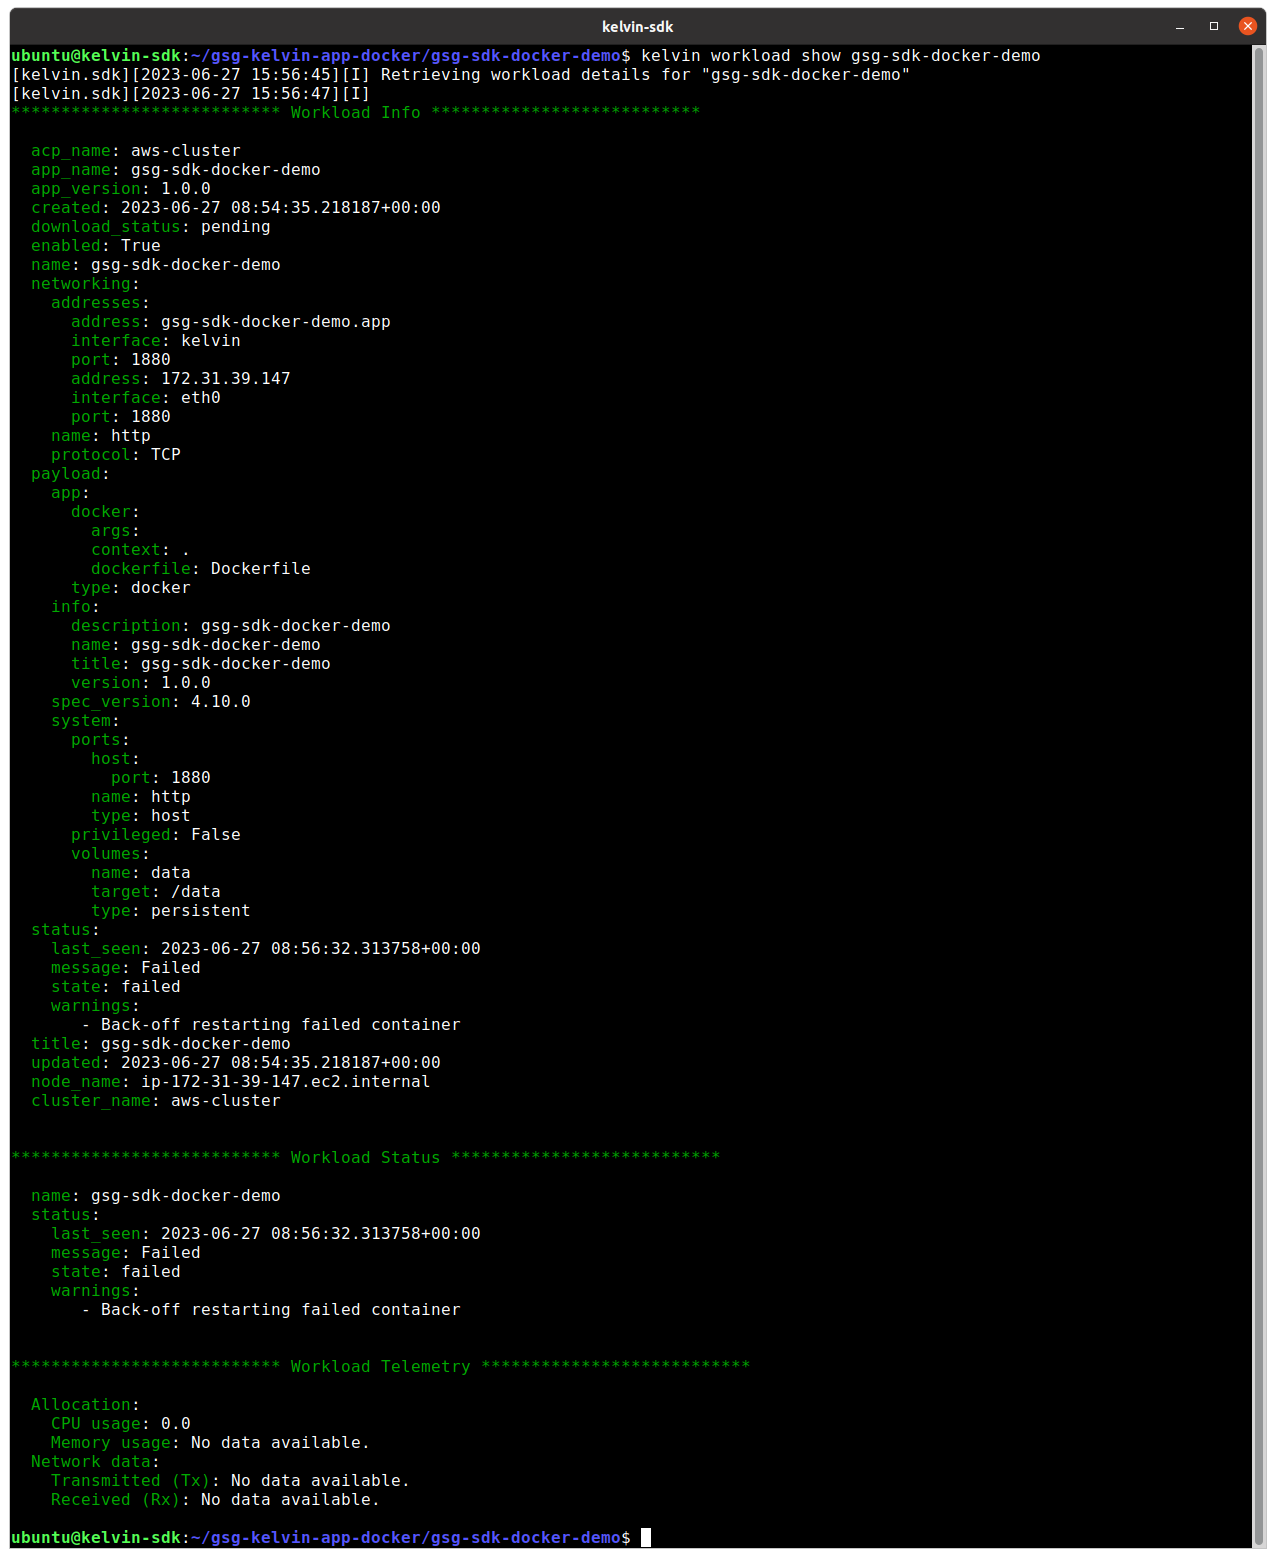Click the Workload Status section header

point(366,1158)
